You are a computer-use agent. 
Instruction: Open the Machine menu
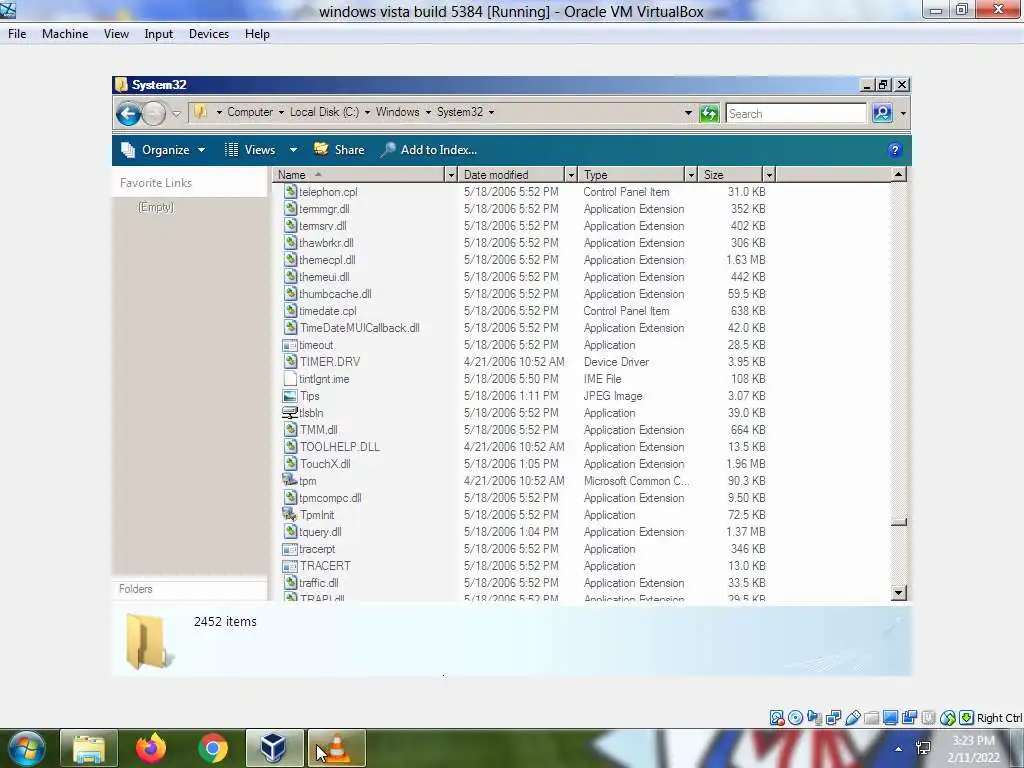tap(65, 34)
